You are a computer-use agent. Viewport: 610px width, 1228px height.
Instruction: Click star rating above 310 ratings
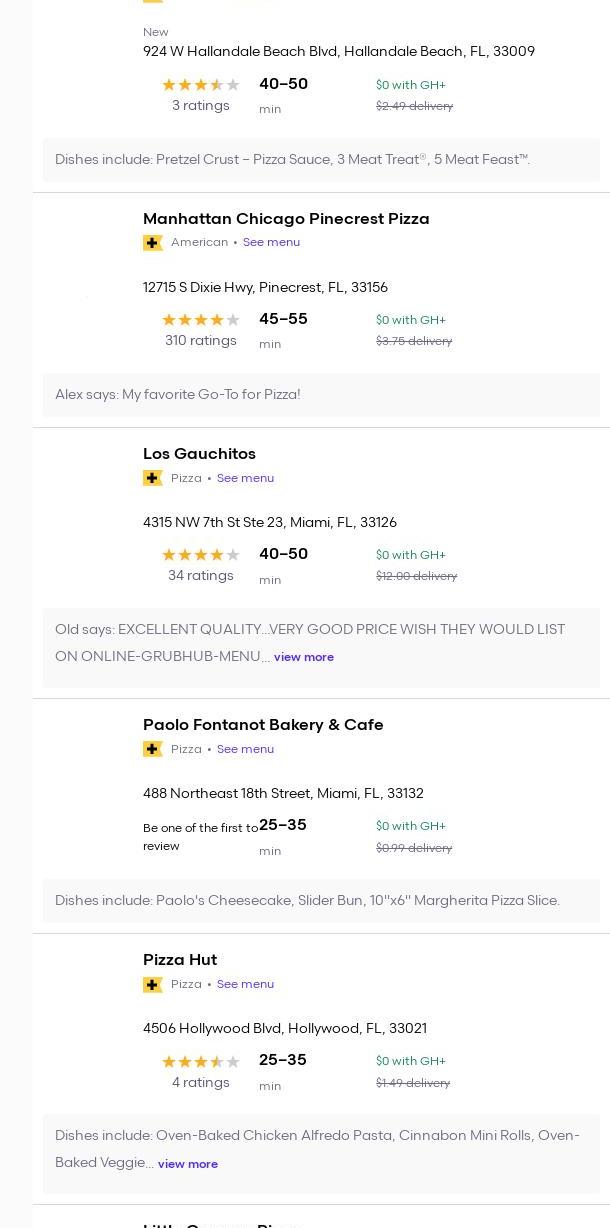pos(201,320)
